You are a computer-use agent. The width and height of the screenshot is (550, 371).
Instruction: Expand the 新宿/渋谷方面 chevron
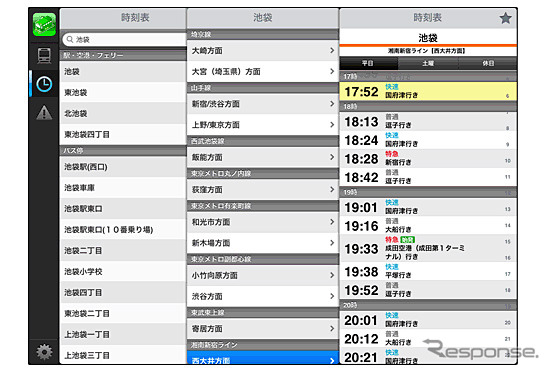coord(332,104)
